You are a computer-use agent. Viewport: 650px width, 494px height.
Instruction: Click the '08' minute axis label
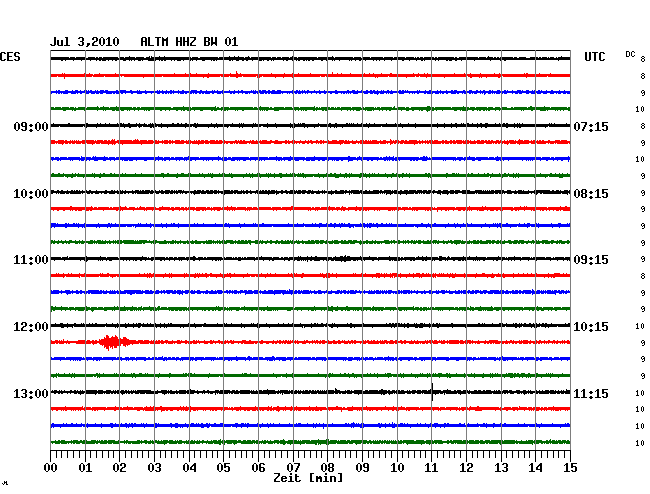tap(327, 467)
